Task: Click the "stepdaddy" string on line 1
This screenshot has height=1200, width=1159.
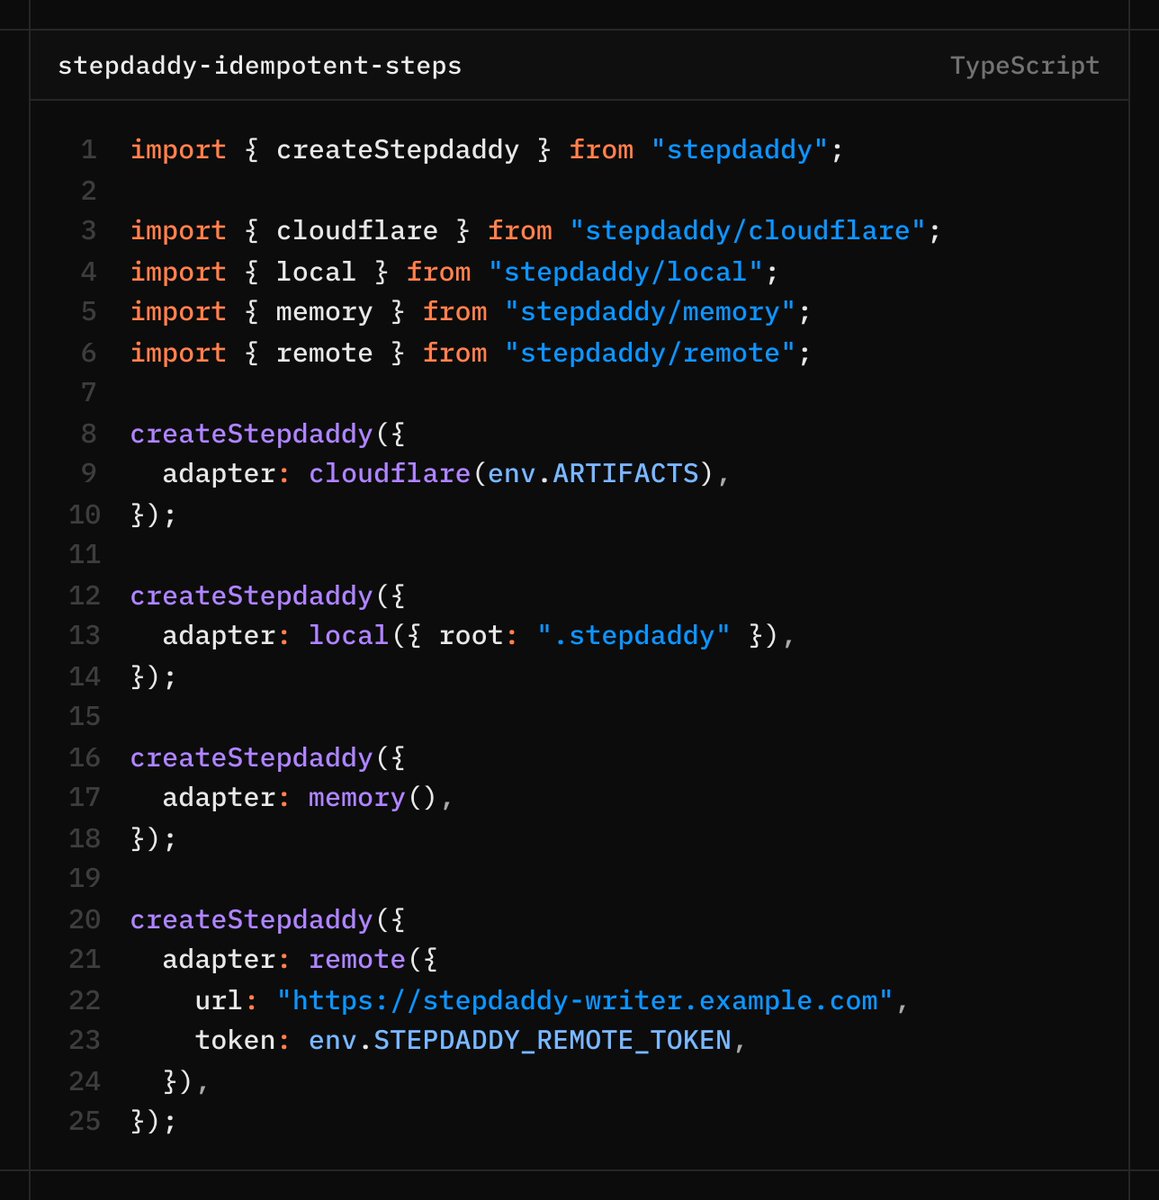Action: click(739, 150)
